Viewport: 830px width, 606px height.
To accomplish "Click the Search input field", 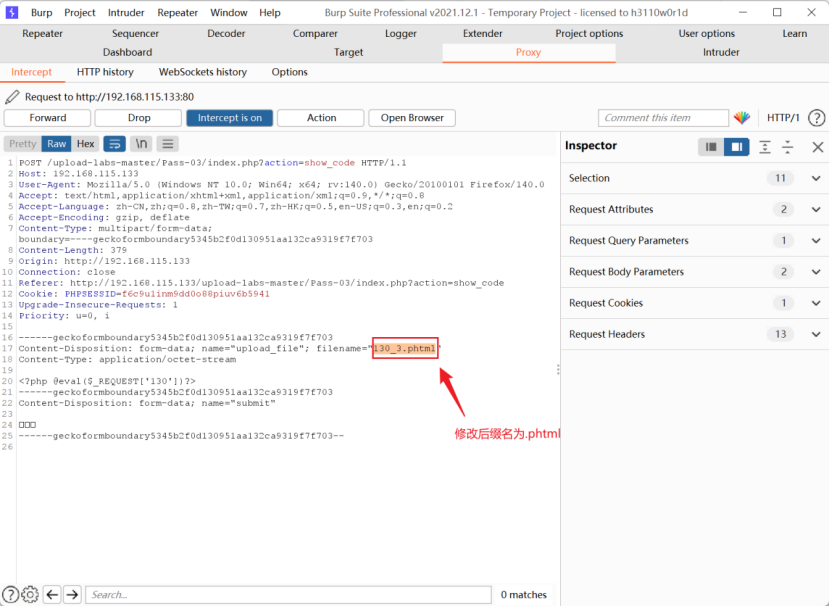I will pyautogui.click(x=288, y=594).
